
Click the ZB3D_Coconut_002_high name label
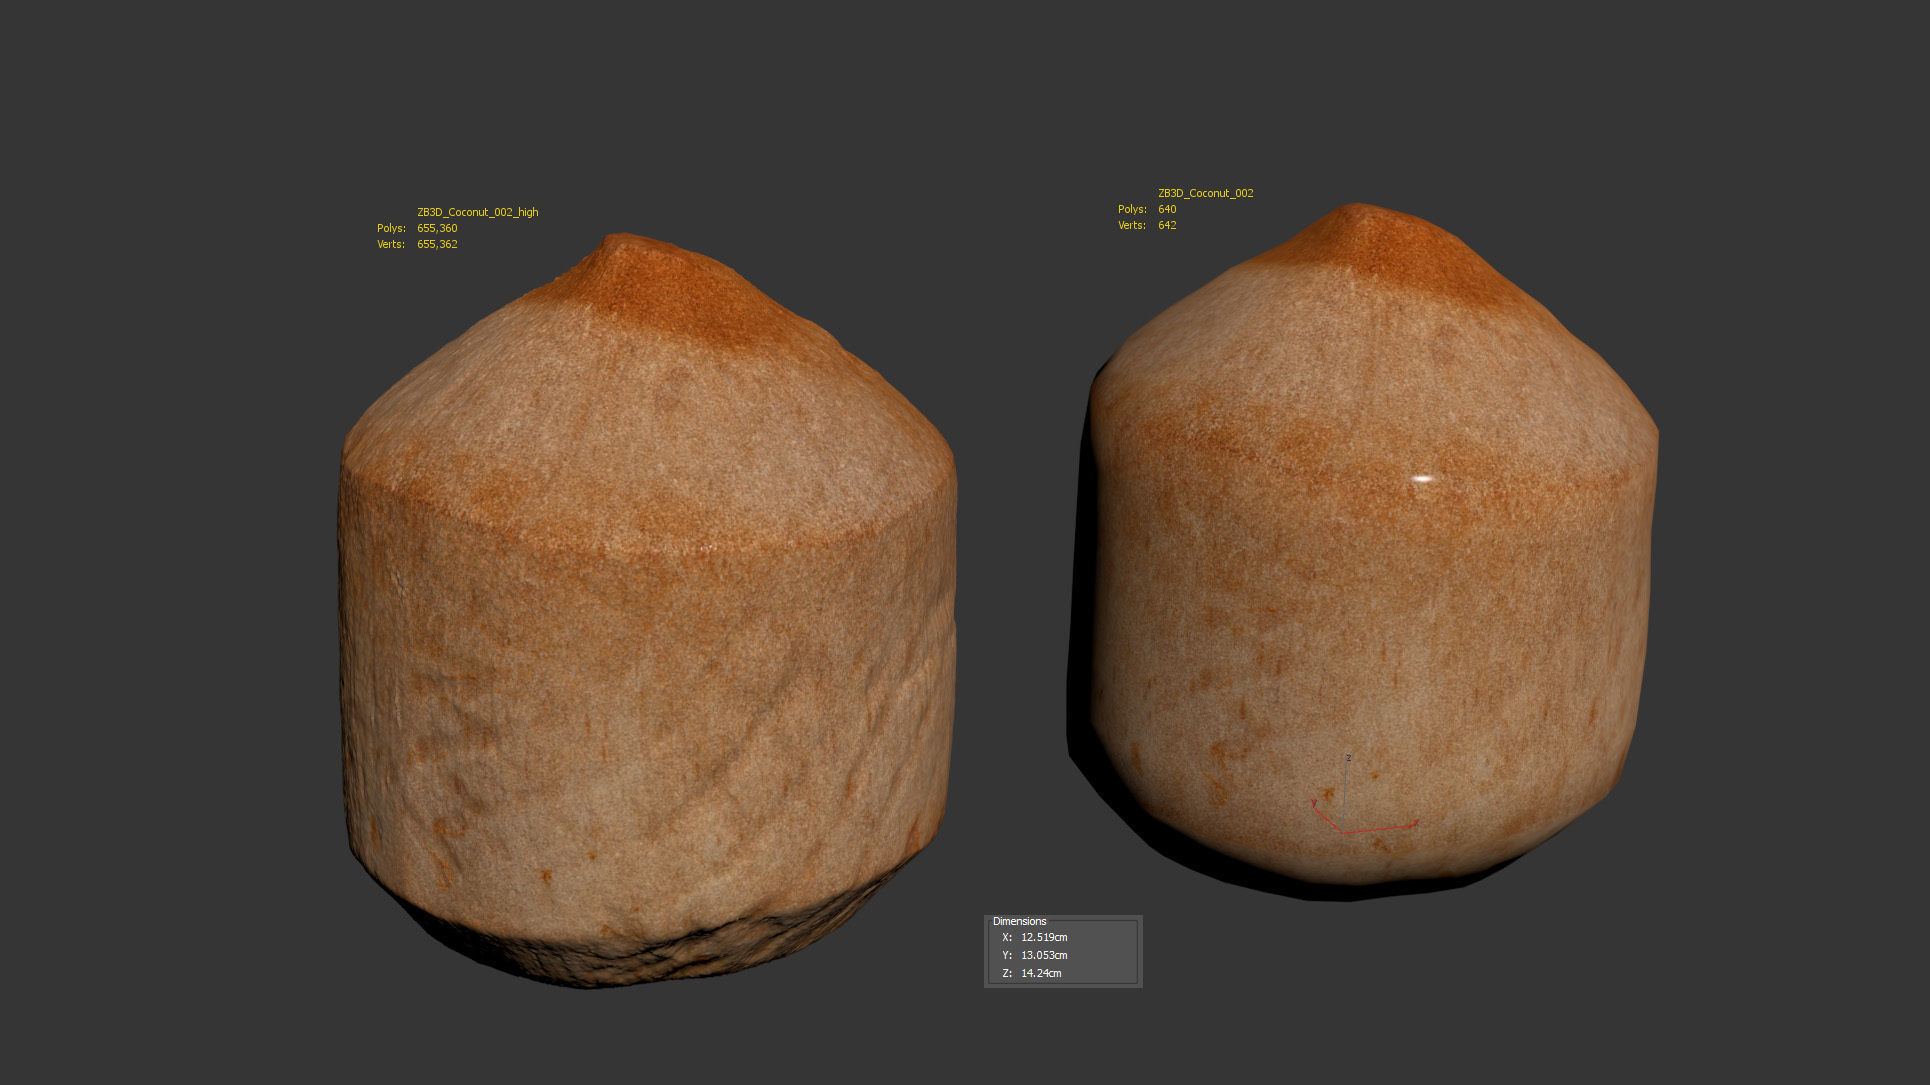point(477,212)
